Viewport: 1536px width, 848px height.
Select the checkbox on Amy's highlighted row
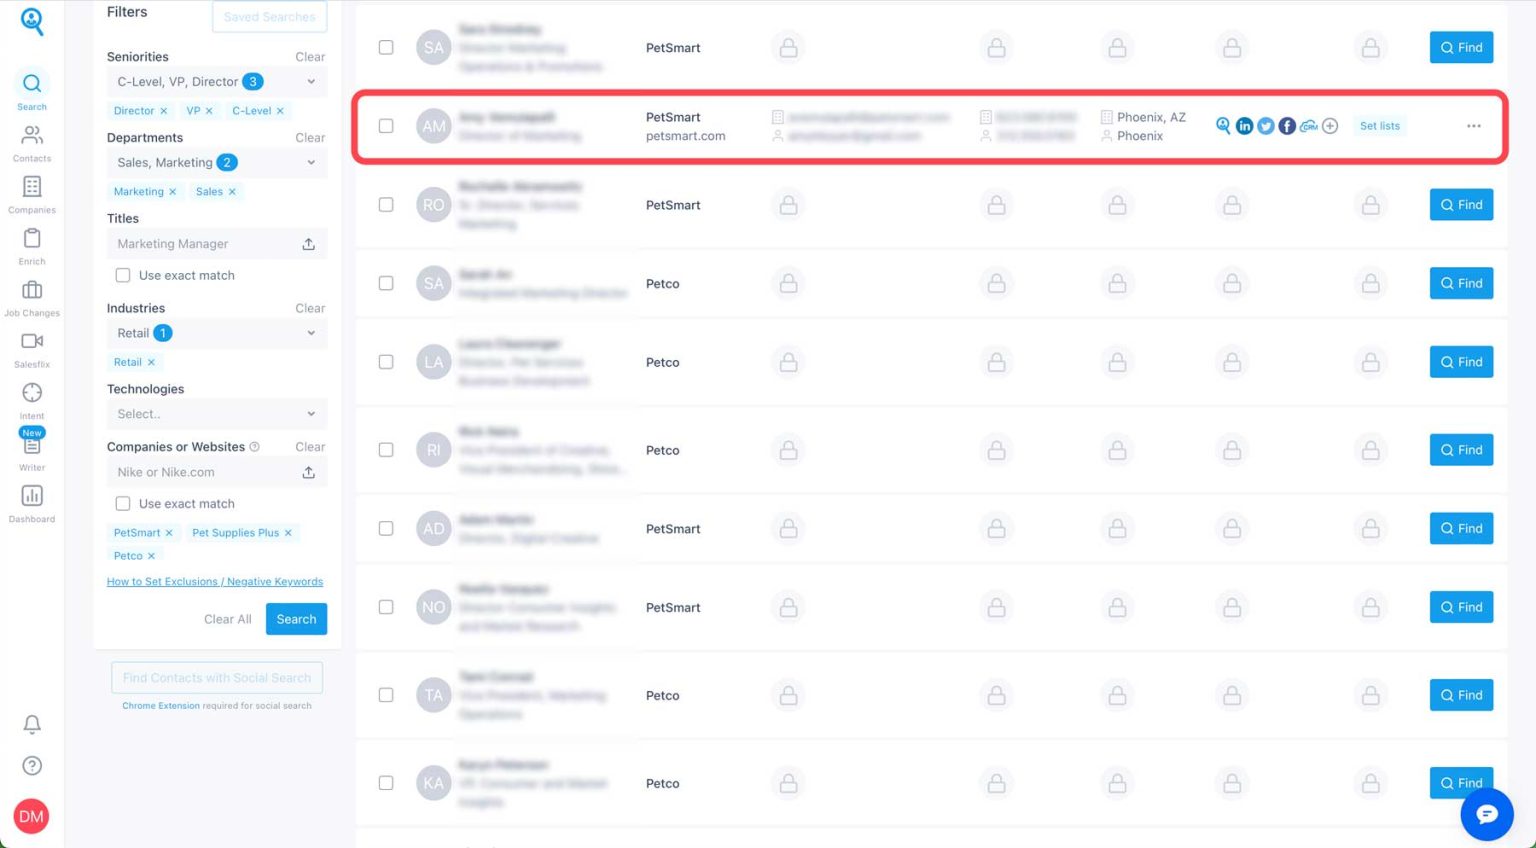[x=386, y=126]
